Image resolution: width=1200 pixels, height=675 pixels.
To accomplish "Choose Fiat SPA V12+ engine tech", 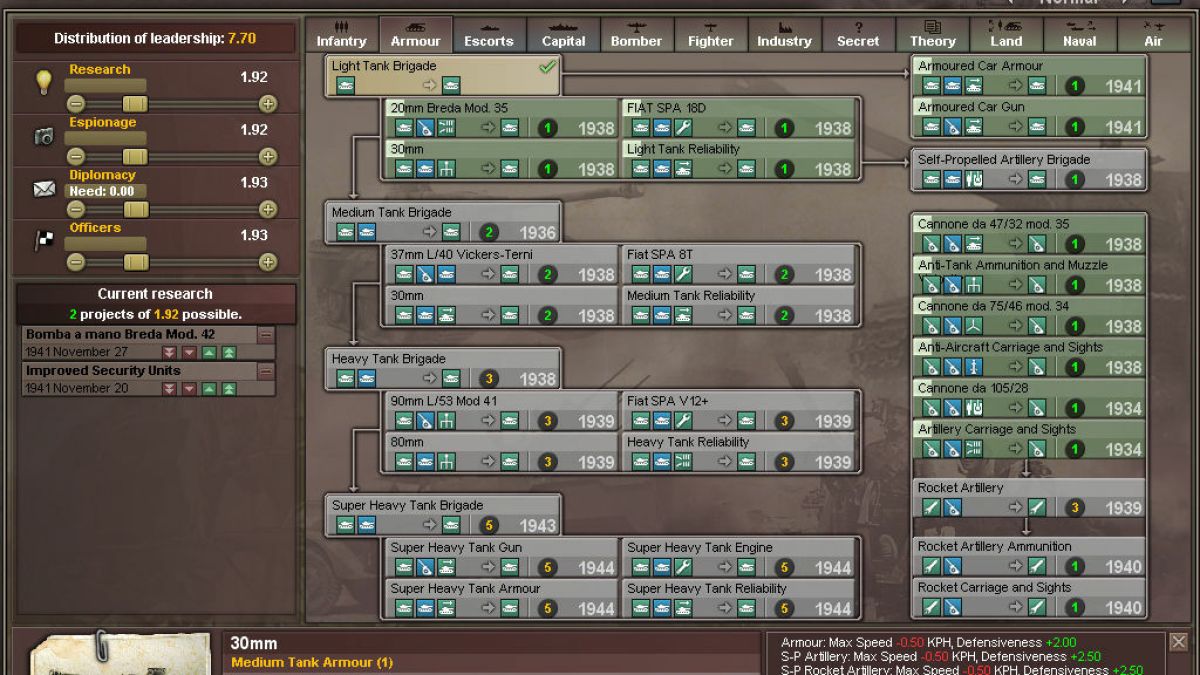I will click(739, 411).
